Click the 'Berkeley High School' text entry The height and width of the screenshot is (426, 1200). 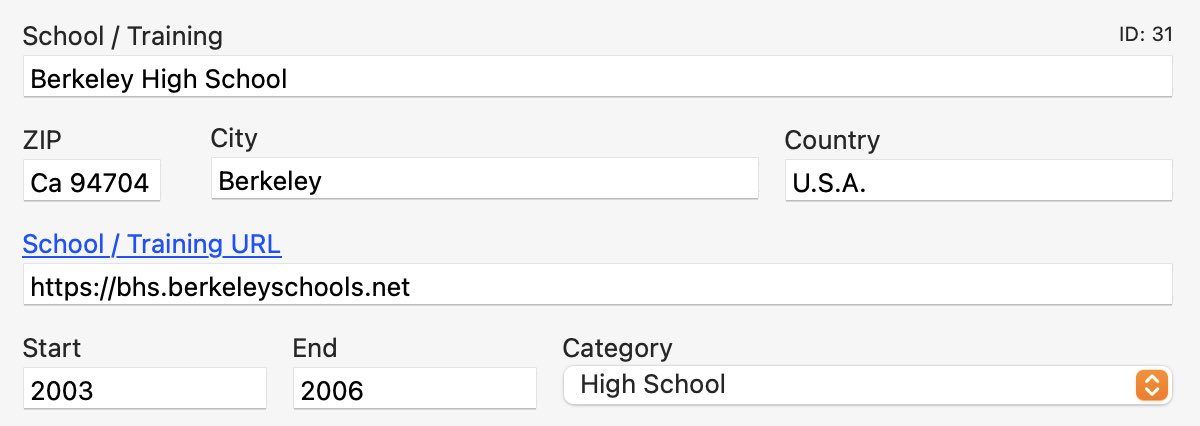coord(159,79)
